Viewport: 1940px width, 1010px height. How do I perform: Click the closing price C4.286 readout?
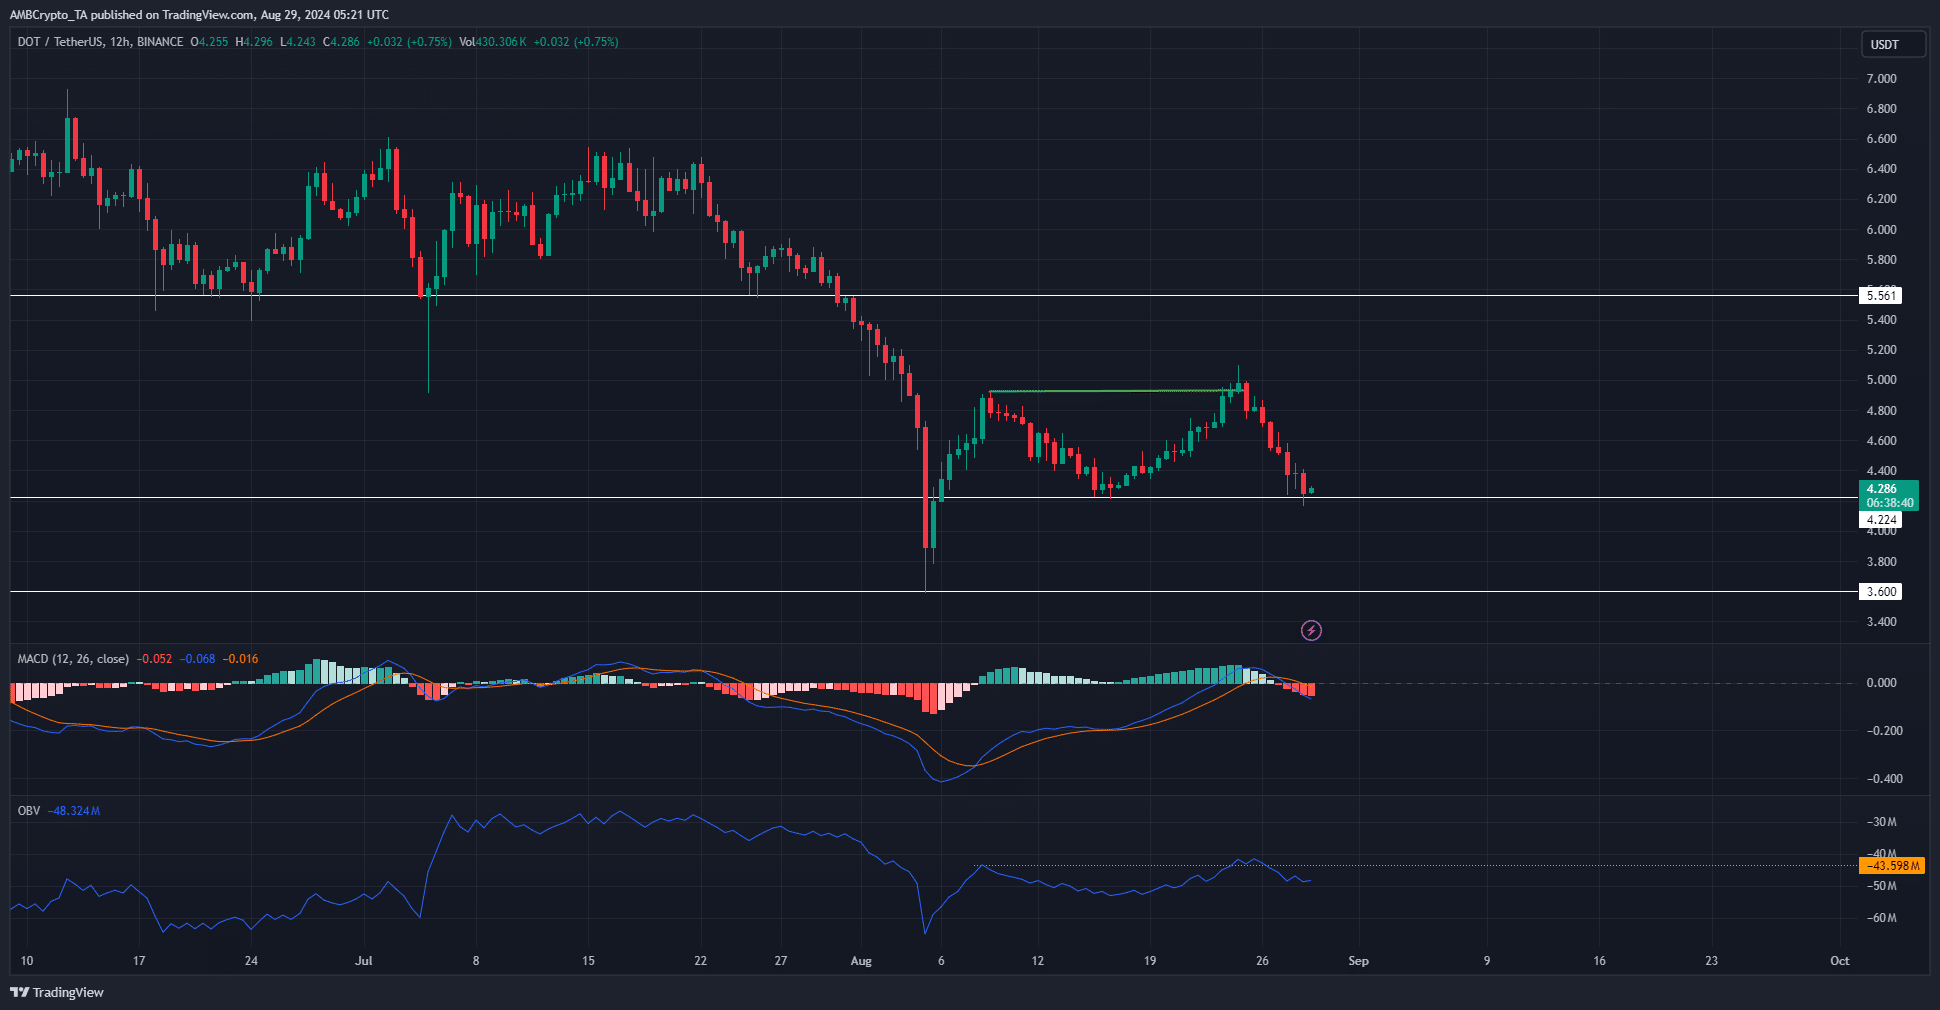pos(341,42)
